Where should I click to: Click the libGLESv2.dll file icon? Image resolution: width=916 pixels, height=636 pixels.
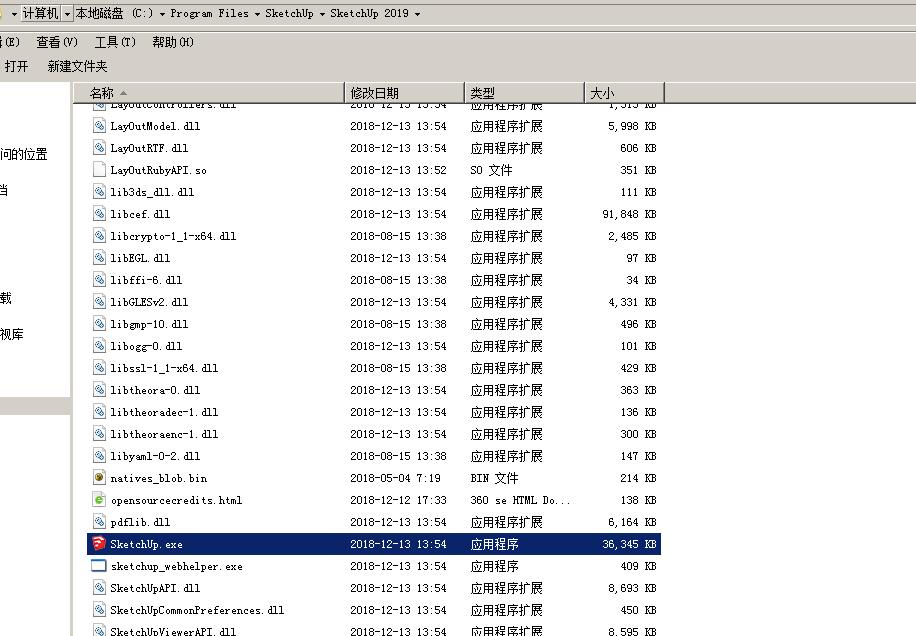tap(99, 302)
